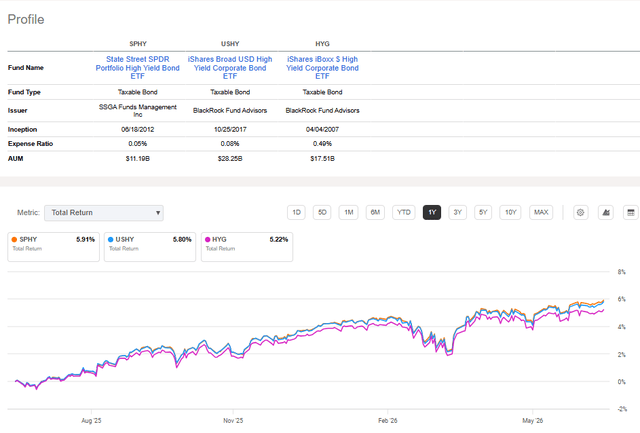Set chart range to 5Y
The width and height of the screenshot is (640, 433).
point(483,212)
